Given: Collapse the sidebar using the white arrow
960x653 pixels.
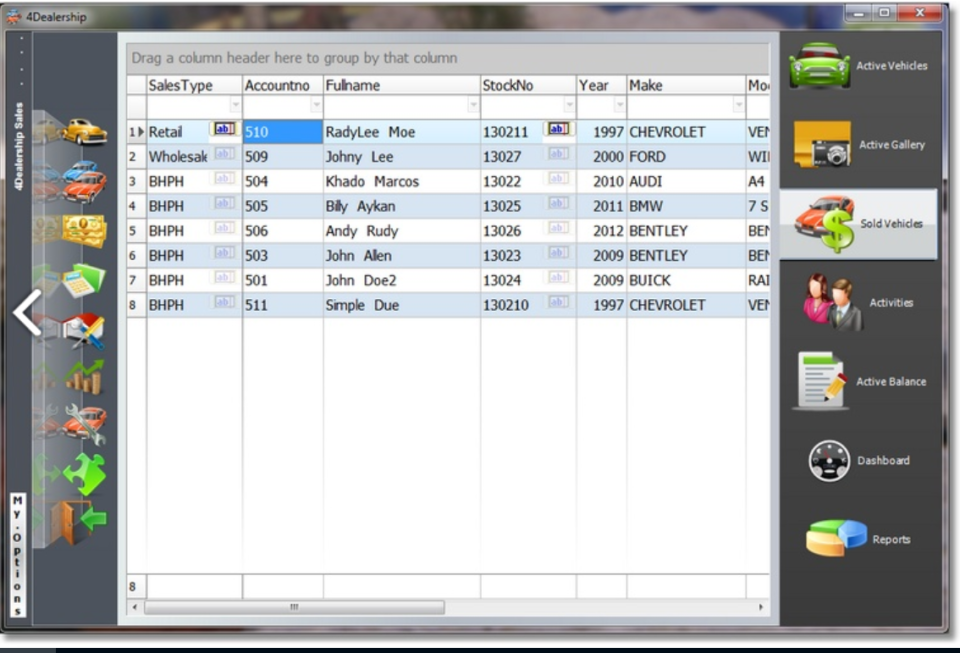Looking at the screenshot, I should coord(24,310).
